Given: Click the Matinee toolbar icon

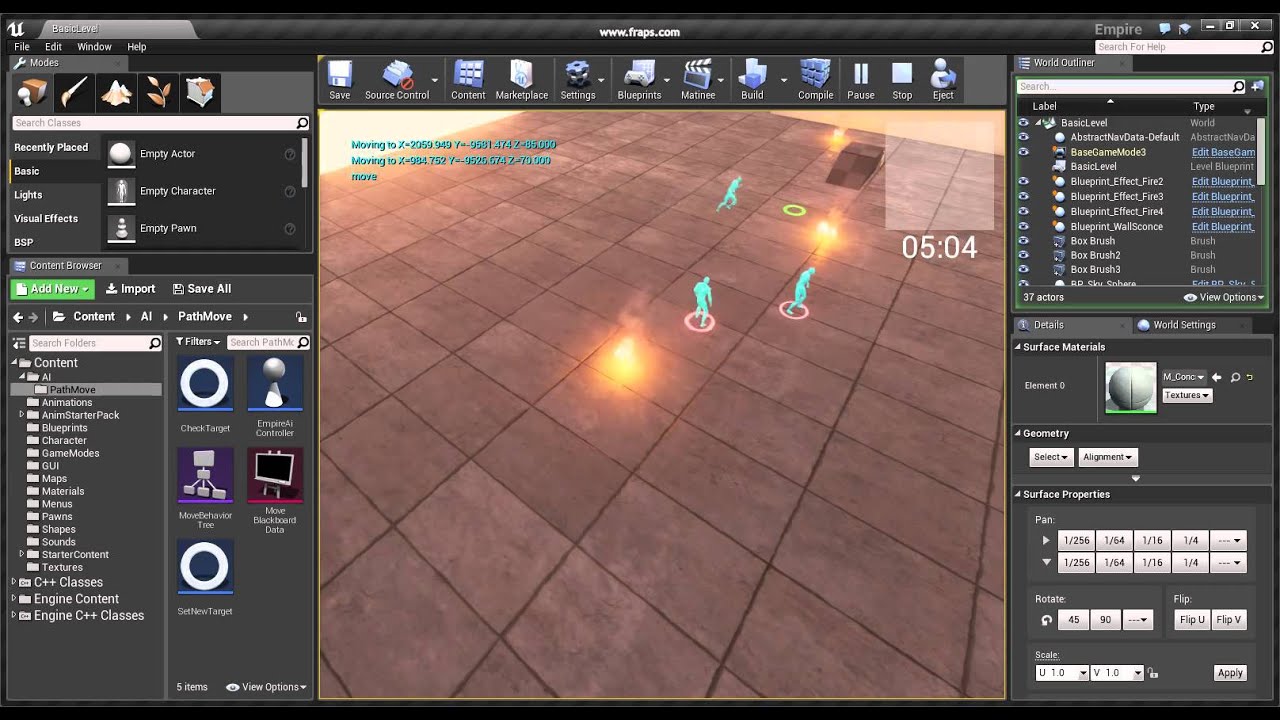Looking at the screenshot, I should (x=698, y=80).
